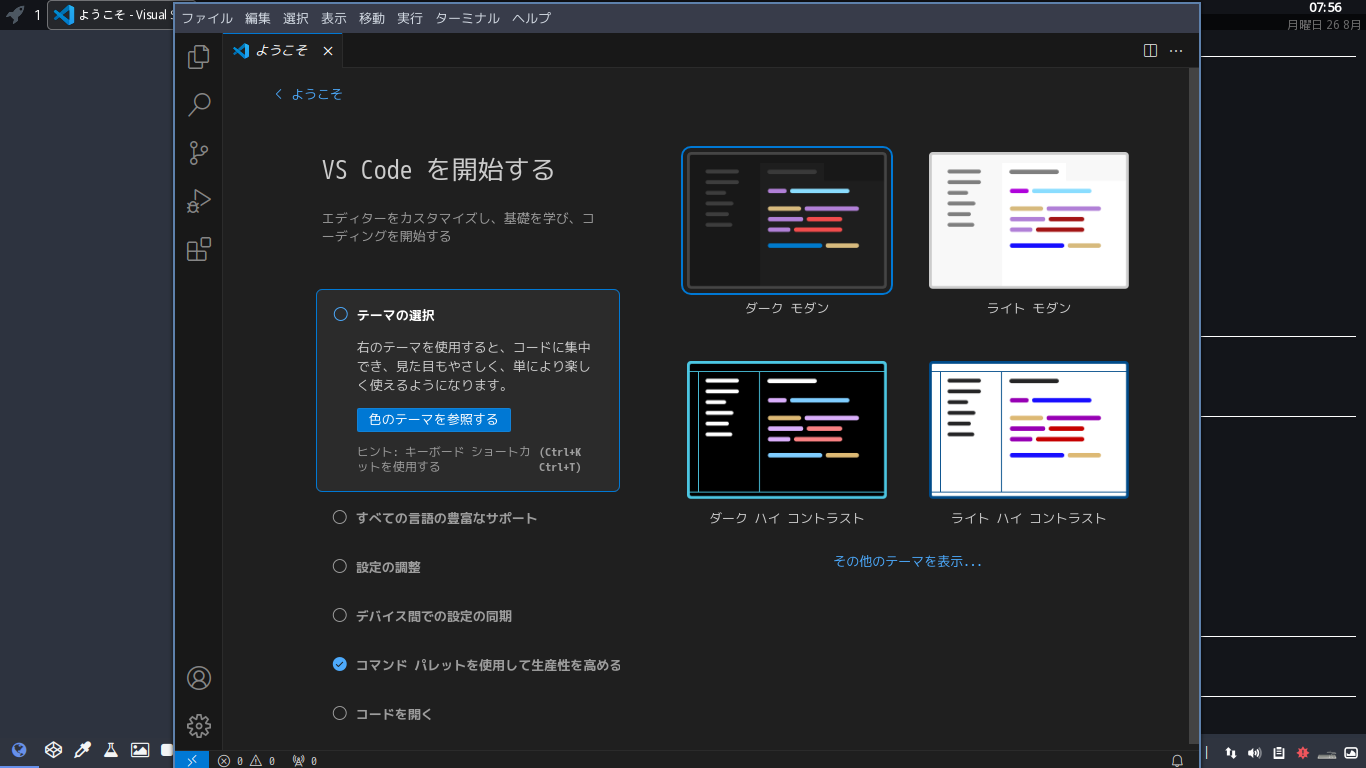Click the remote connection indicator in status bar
The width and height of the screenshot is (1366, 768).
coord(191,760)
